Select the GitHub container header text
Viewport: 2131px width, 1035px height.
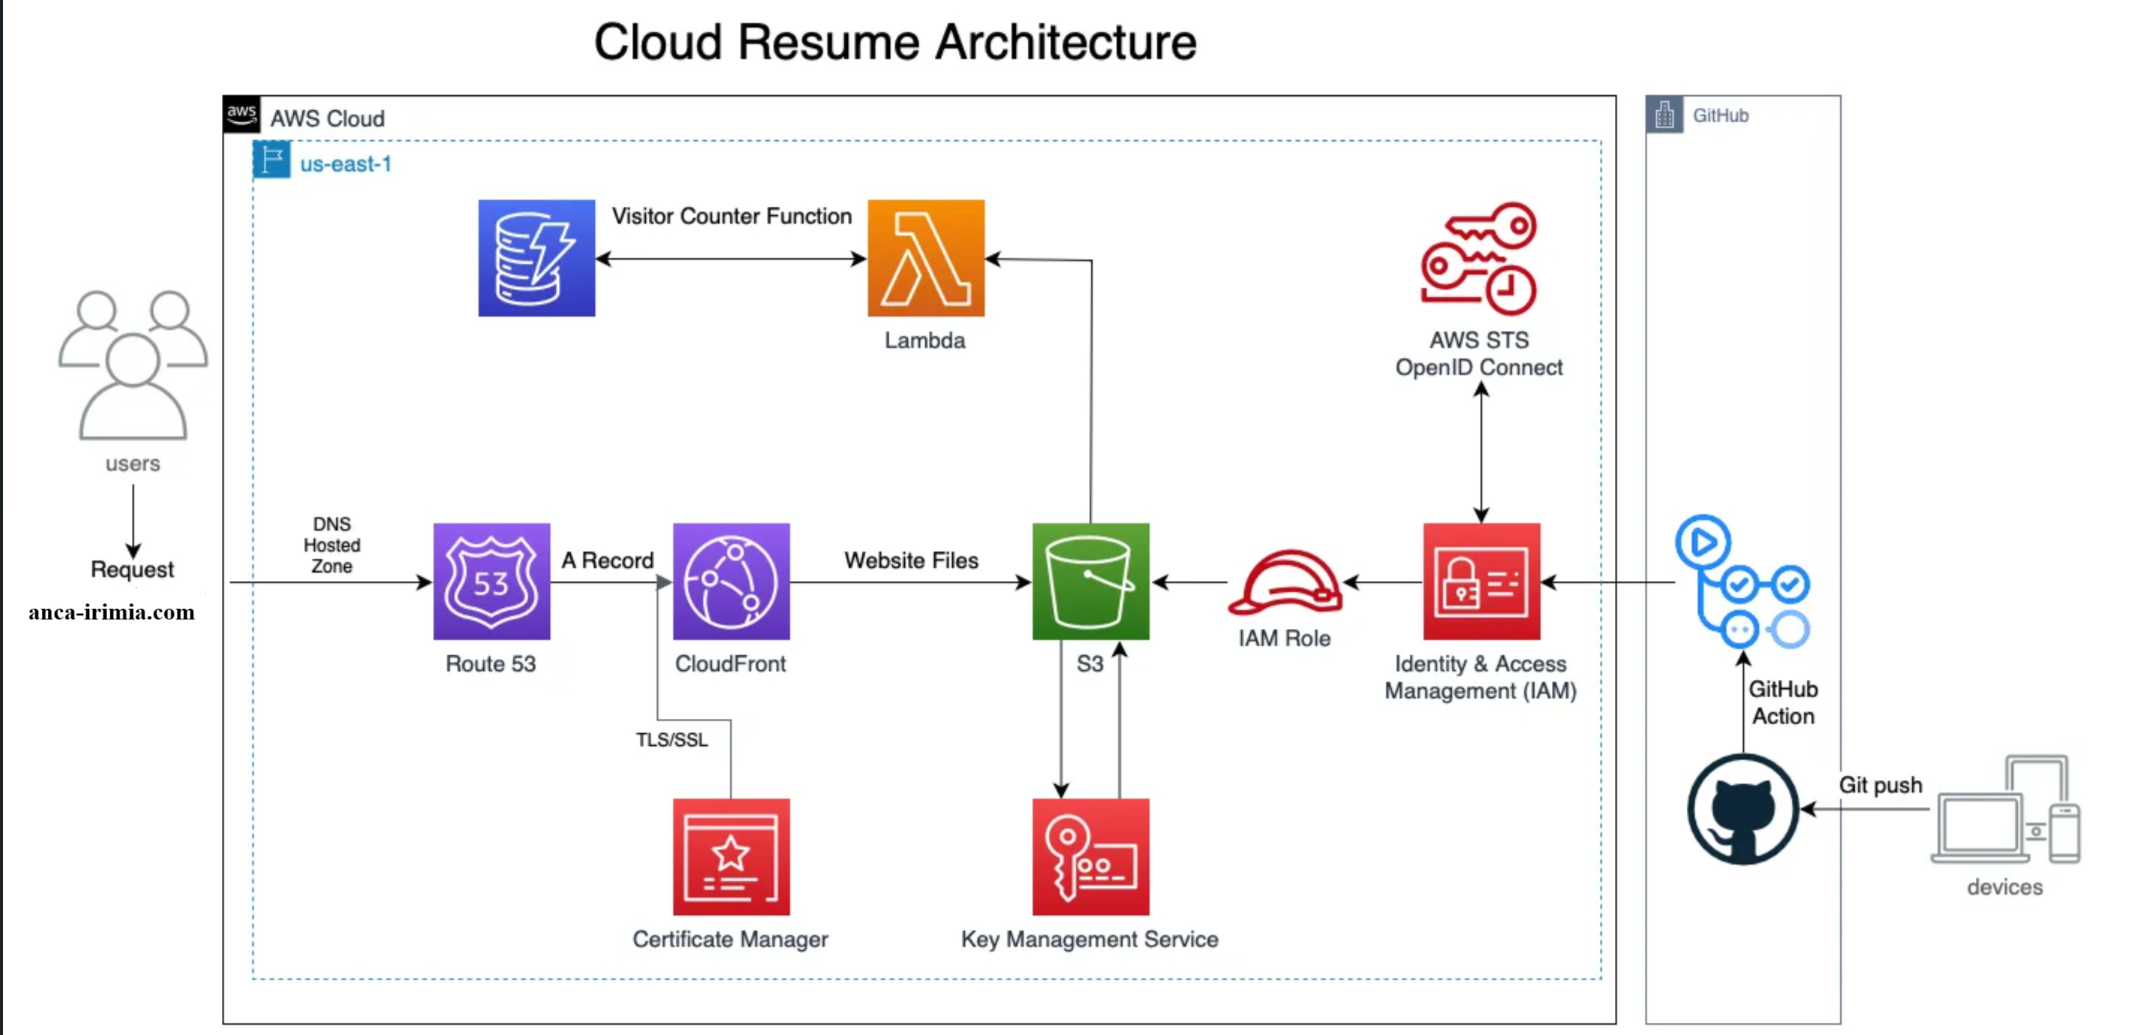coord(1721,115)
